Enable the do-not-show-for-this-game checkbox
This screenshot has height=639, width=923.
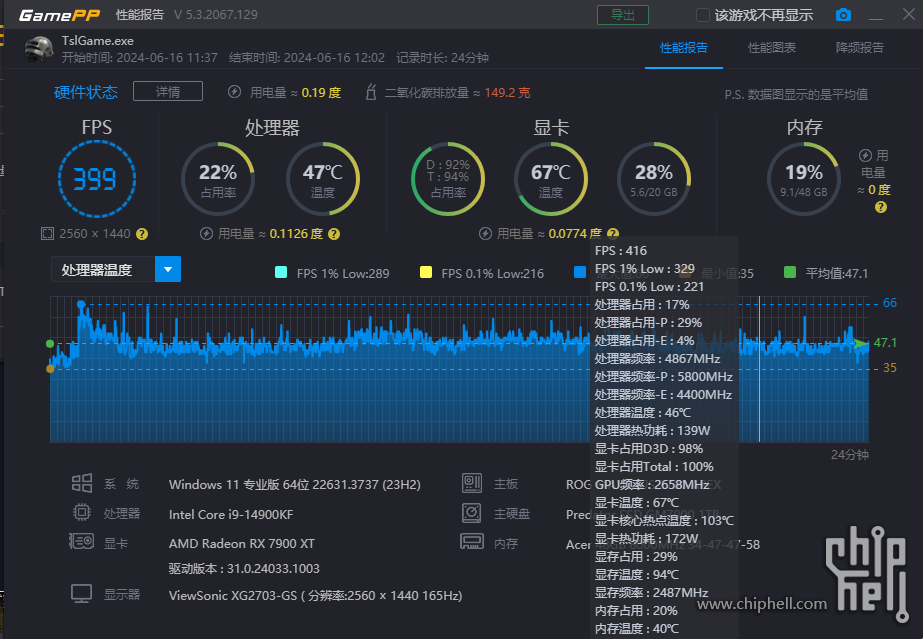tap(702, 15)
